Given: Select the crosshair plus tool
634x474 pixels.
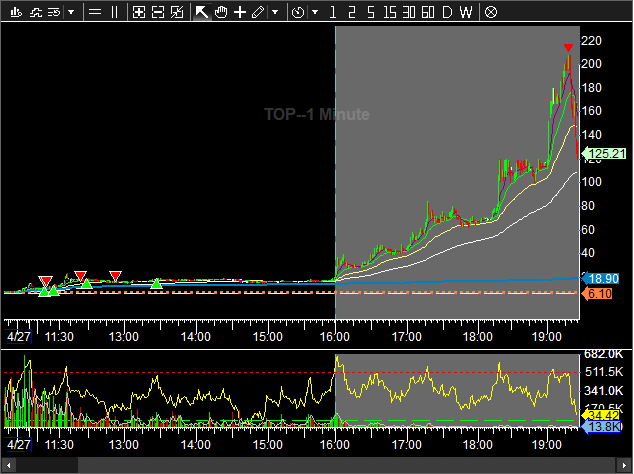Looking at the screenshot, I should click(x=240, y=13).
